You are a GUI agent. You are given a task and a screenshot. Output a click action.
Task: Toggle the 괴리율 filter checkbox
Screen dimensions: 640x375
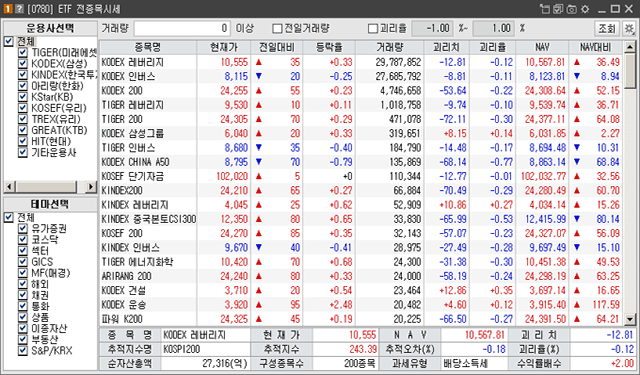coord(373,29)
